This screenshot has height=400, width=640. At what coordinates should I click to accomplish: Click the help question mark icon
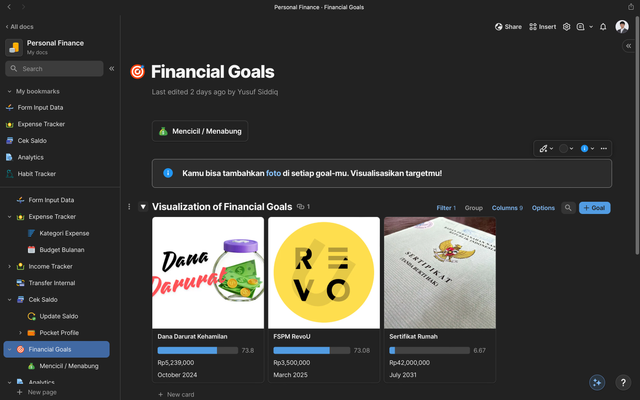pos(623,382)
